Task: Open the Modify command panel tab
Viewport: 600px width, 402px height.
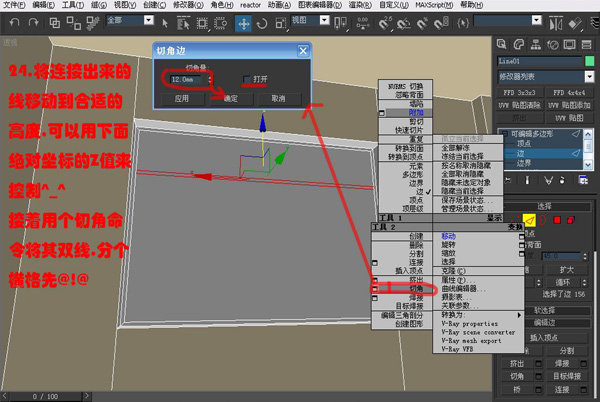Action: click(x=518, y=45)
